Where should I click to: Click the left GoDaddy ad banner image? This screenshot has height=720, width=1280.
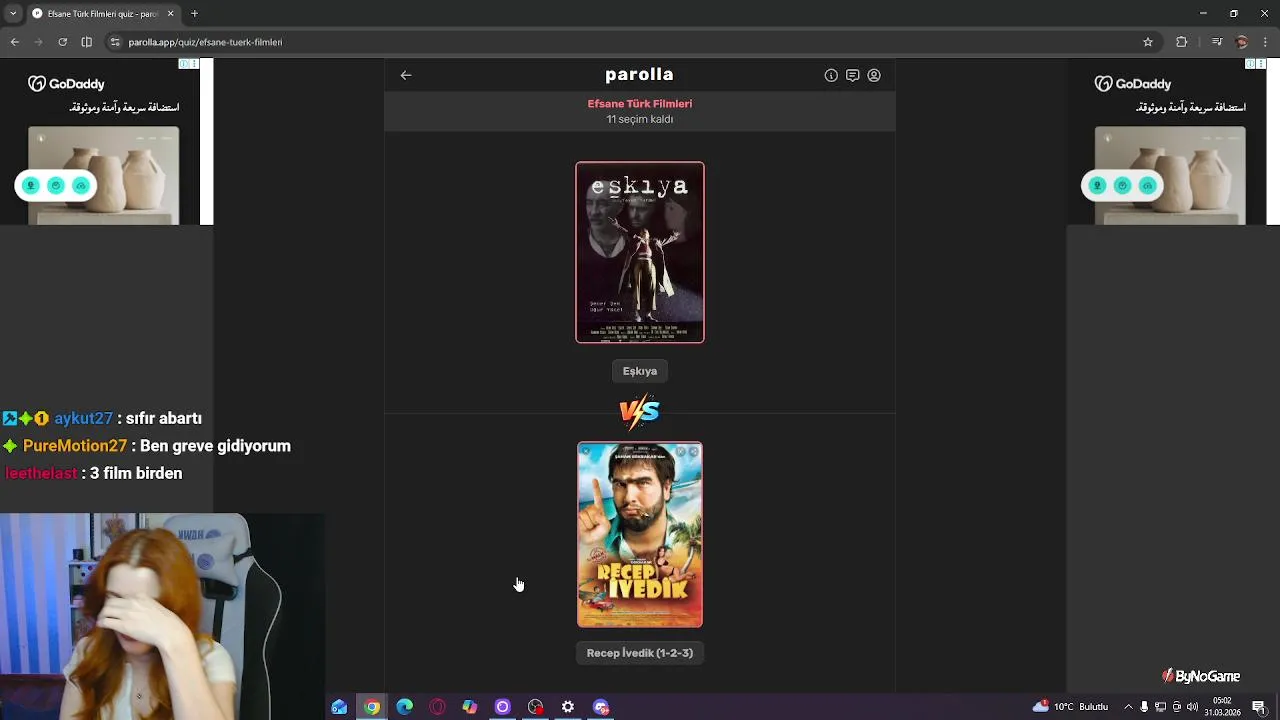(x=103, y=175)
